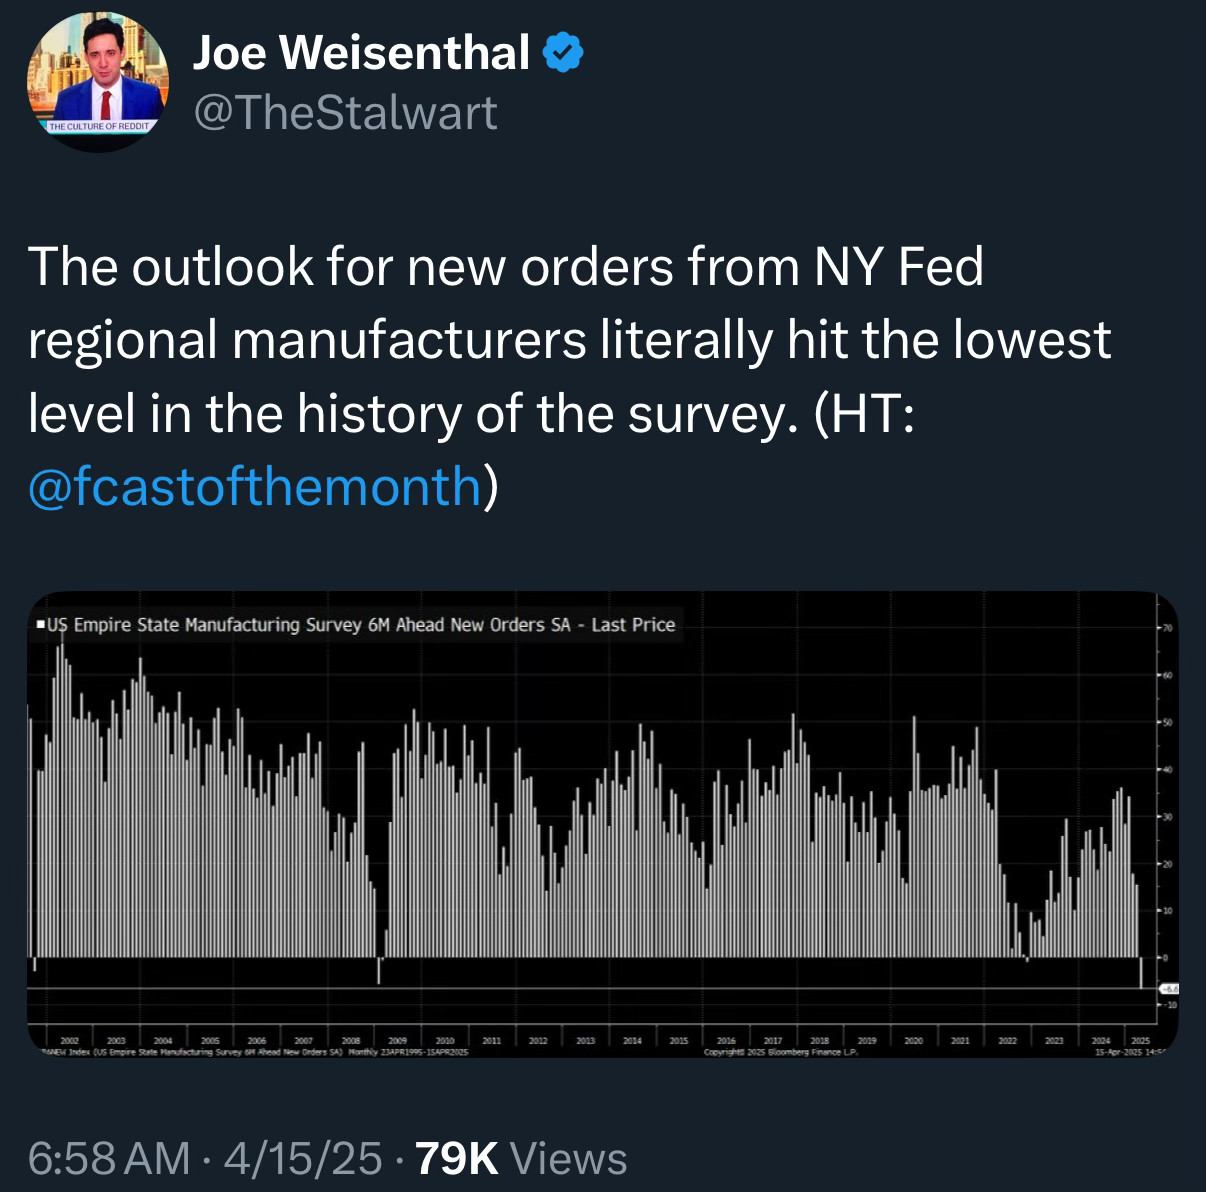Tap the blue verified checkmark badge
Viewport: 1206px width, 1192px height.
pyautogui.click(x=563, y=53)
